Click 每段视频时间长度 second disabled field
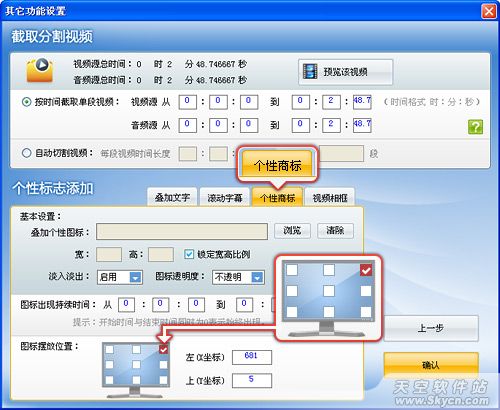The width and height of the screenshot is (500, 410). click(x=218, y=154)
